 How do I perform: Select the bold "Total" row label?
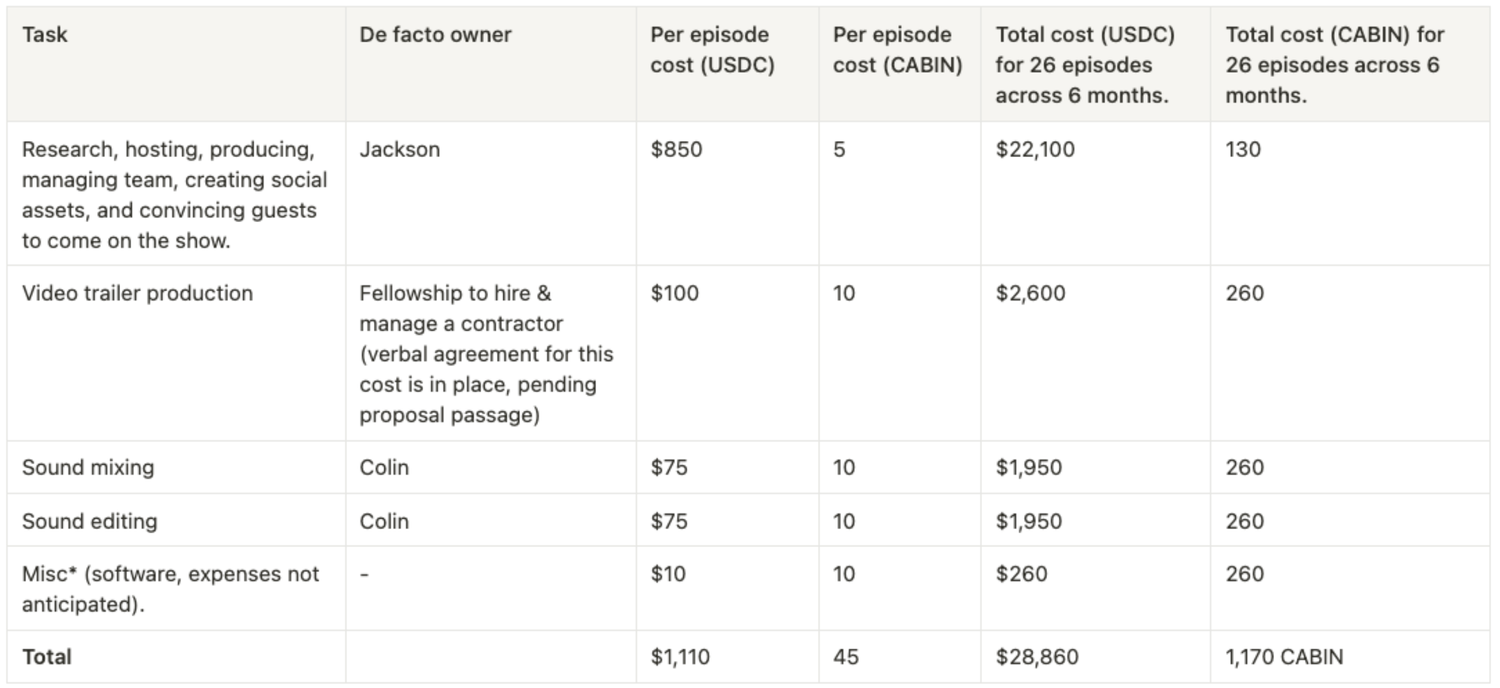(47, 657)
